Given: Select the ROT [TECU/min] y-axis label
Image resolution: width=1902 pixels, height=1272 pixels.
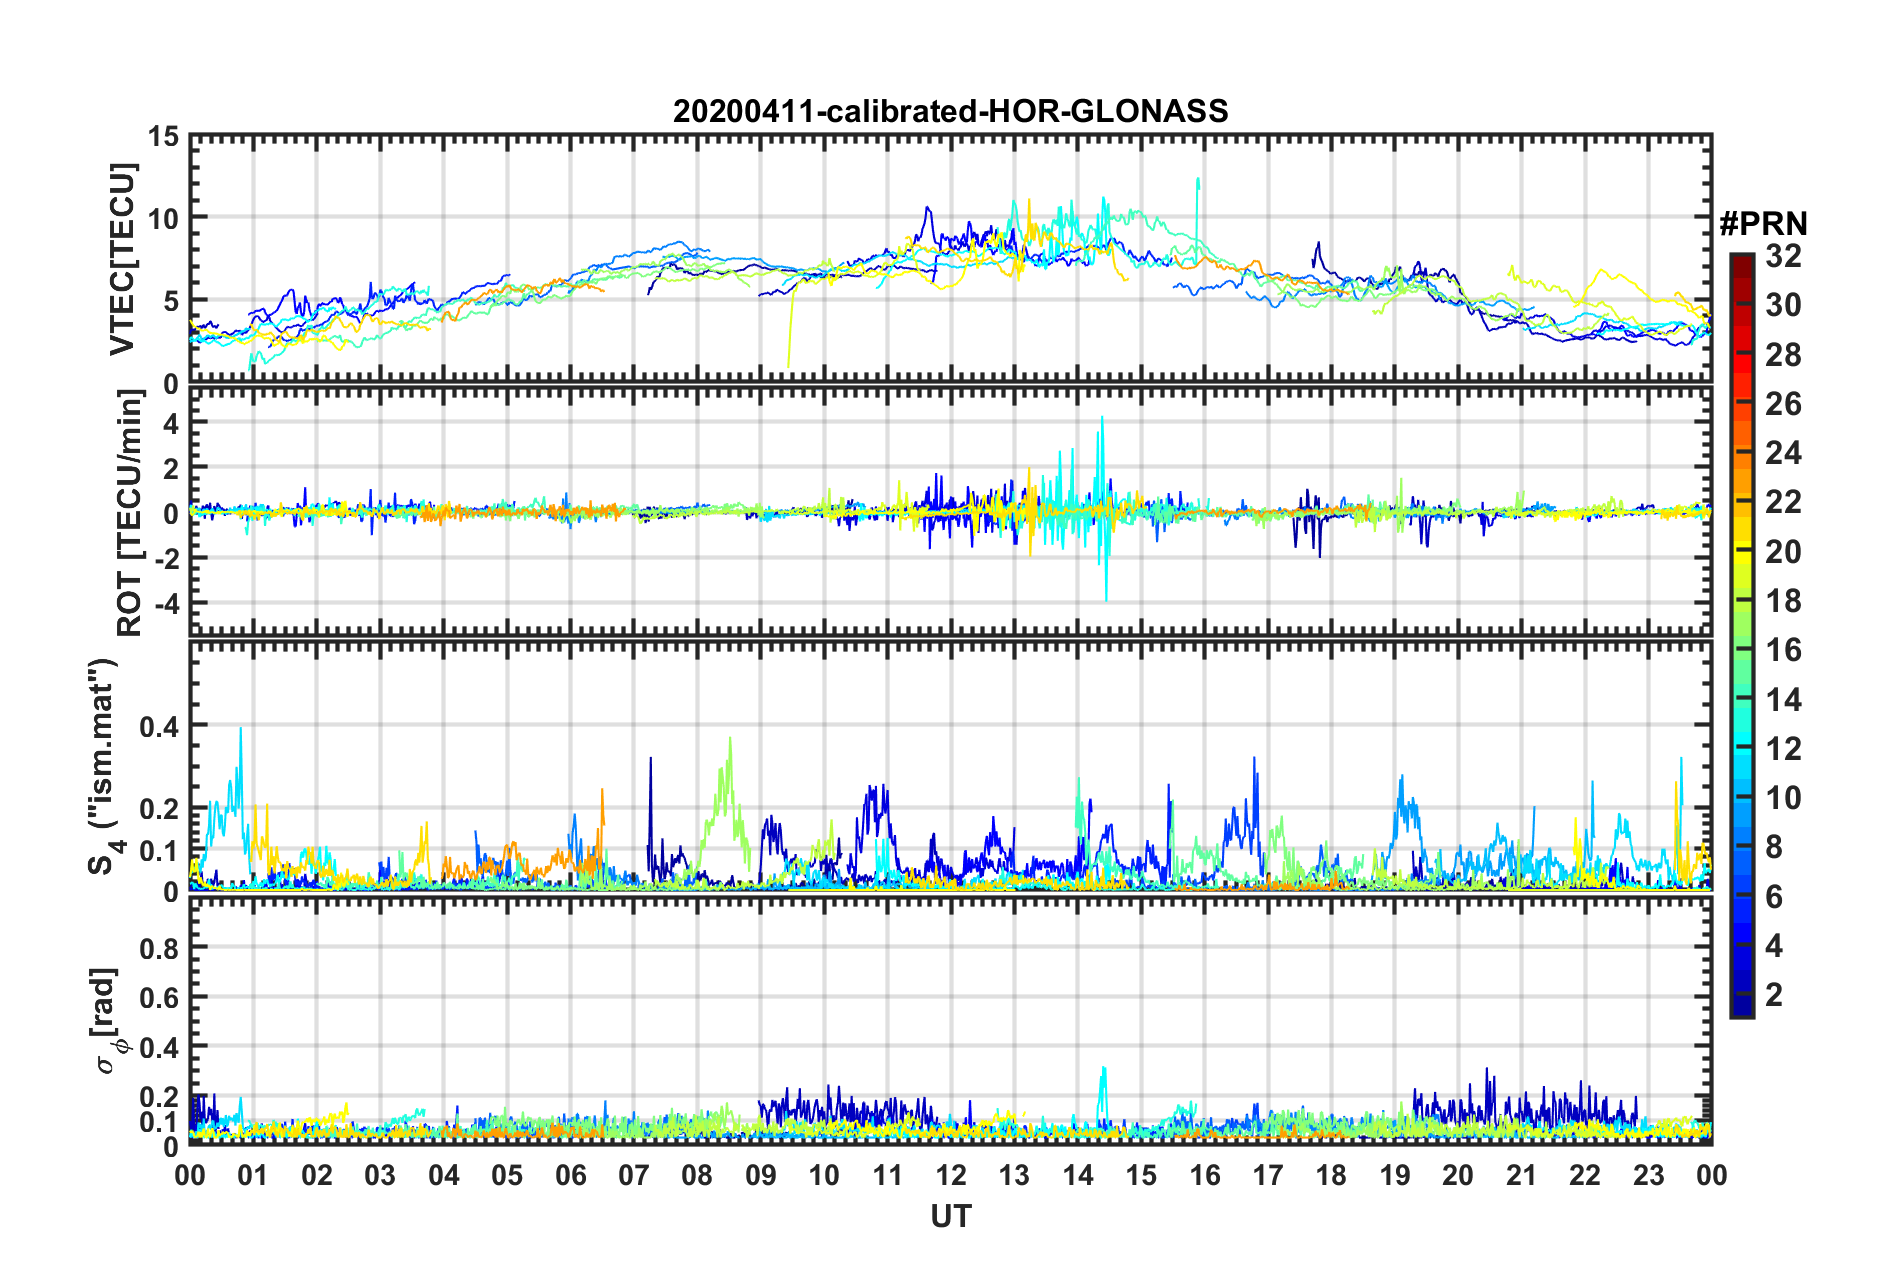Looking at the screenshot, I should (x=130, y=513).
